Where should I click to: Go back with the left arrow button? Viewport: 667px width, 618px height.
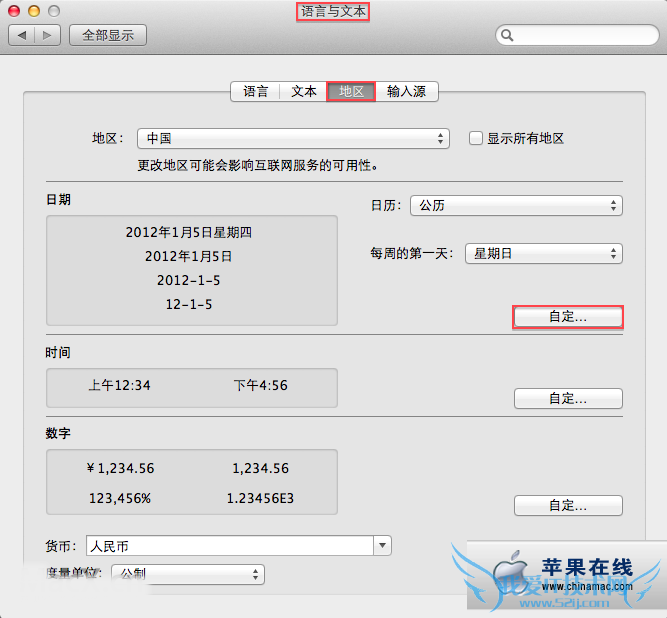coord(22,35)
